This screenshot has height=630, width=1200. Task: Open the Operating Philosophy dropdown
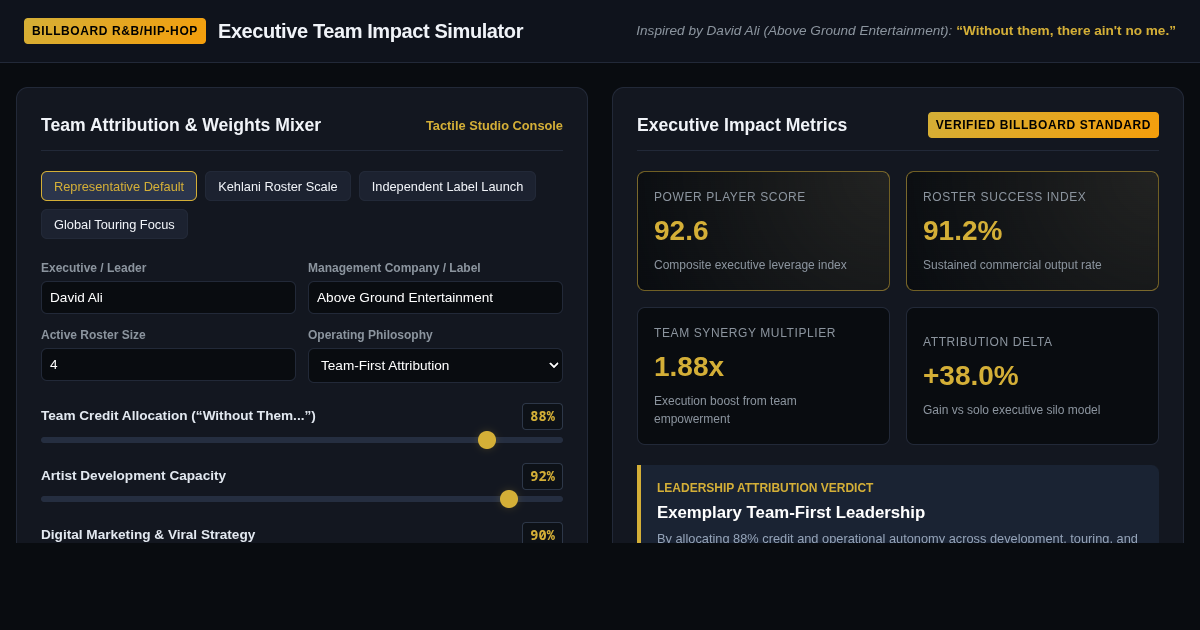[435, 365]
